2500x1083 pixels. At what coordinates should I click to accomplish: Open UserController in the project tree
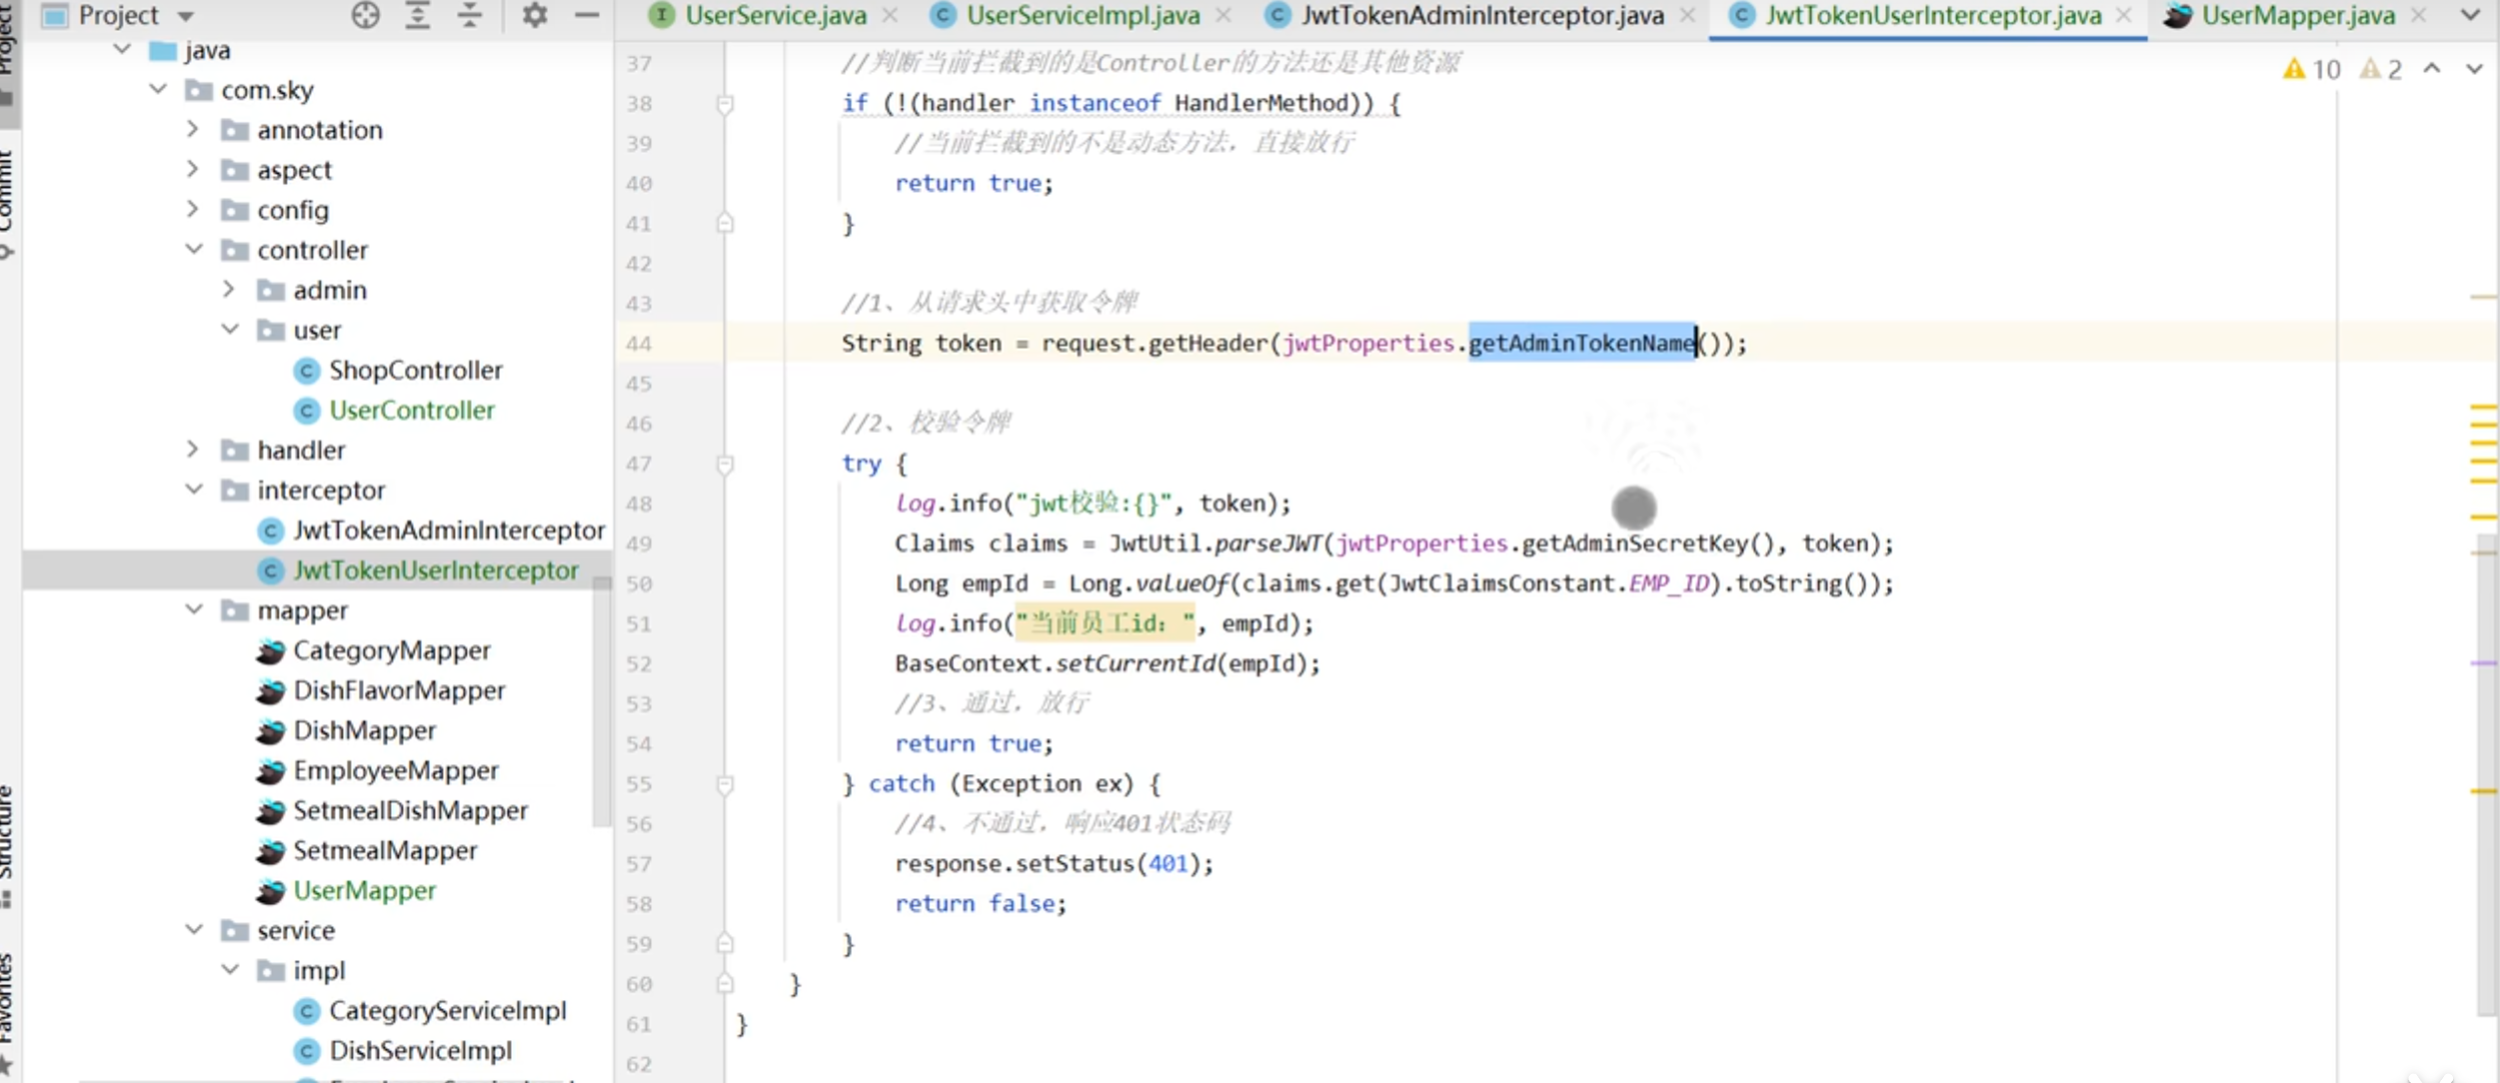(411, 410)
